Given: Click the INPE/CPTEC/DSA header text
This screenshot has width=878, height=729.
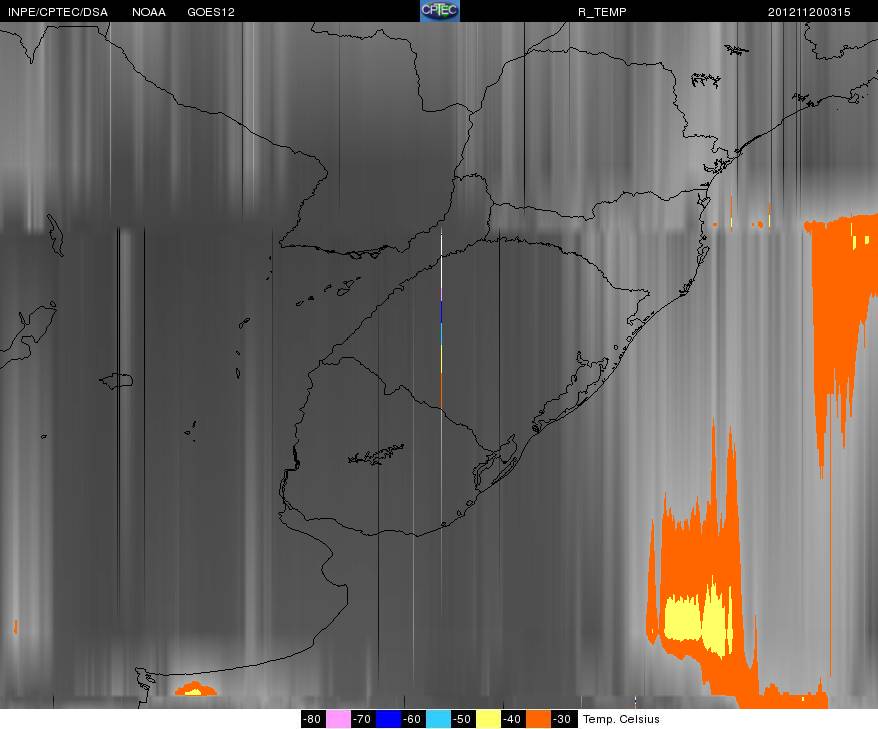Looking at the screenshot, I should pos(58,12).
